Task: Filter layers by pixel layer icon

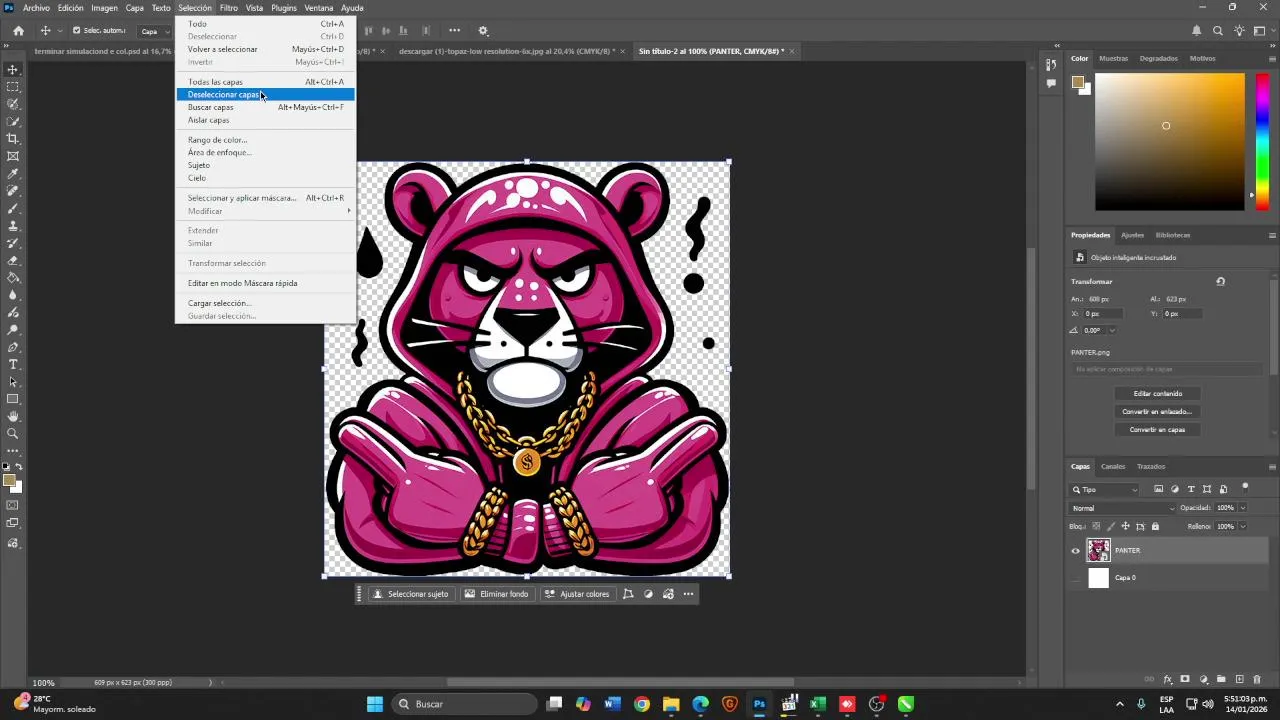Action: 1158,489
